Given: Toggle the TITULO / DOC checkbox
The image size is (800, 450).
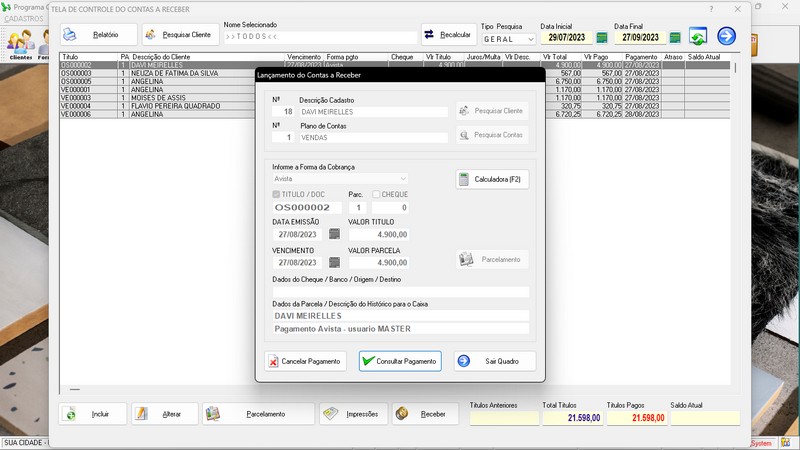Looking at the screenshot, I should 277,194.
